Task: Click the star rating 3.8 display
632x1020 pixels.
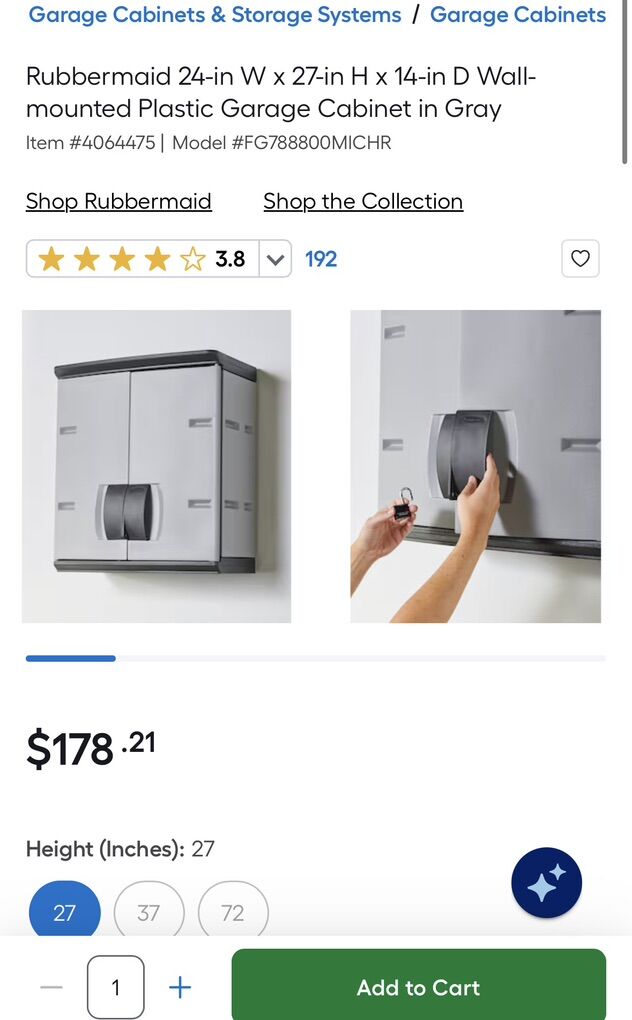Action: point(142,259)
